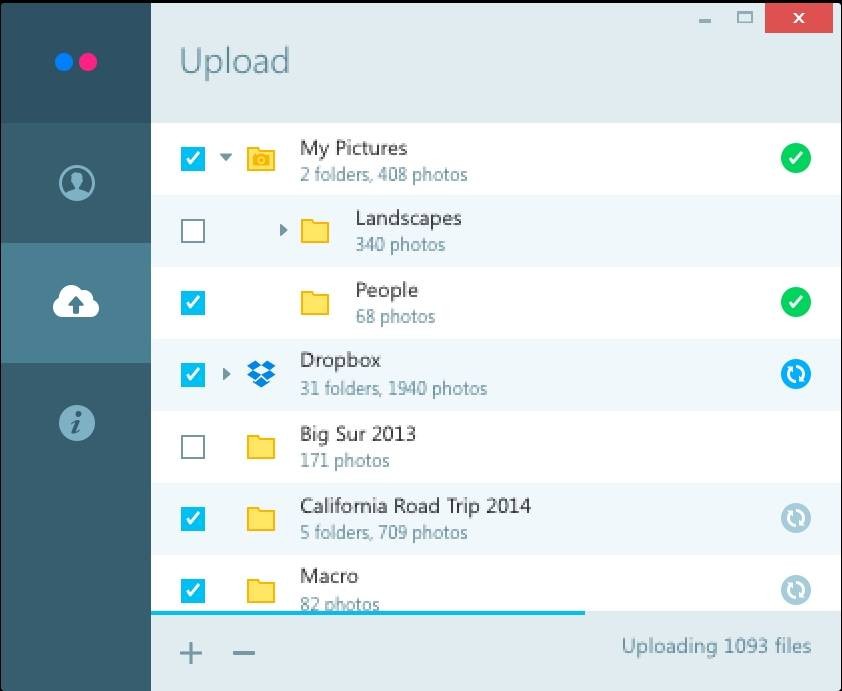
Task: Select the cloud upload sidebar icon
Action: [76, 302]
